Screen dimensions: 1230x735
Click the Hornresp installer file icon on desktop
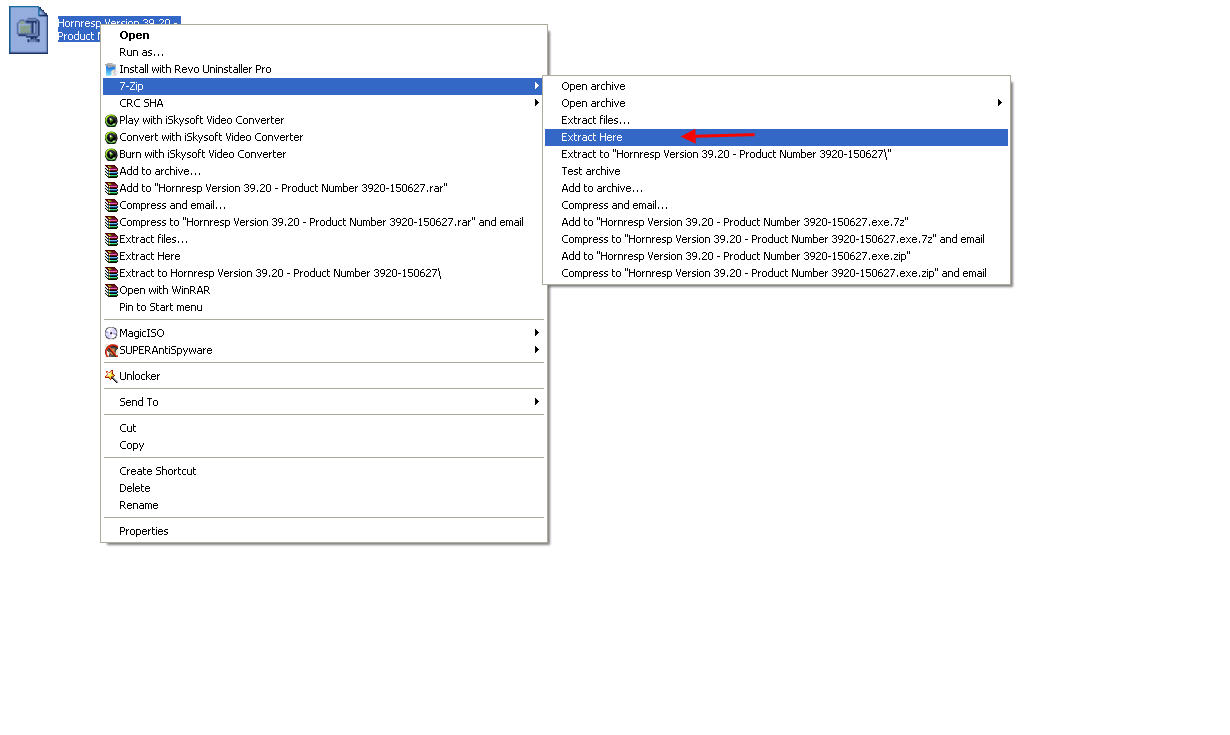coord(29,30)
